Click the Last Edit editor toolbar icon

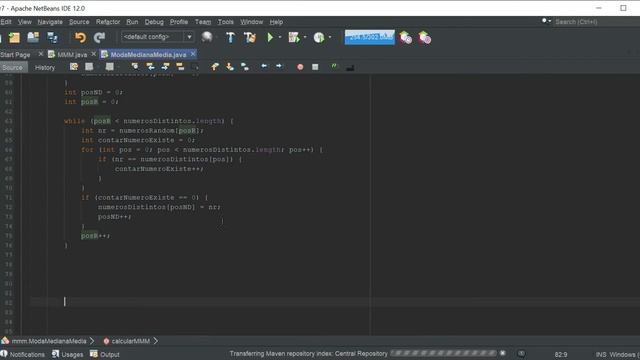pyautogui.click(x=74, y=67)
